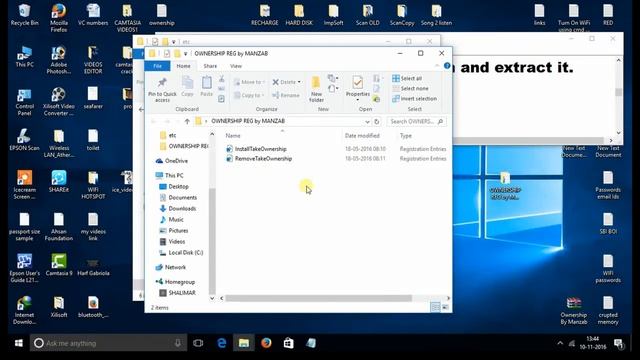Select Recycle Bin desktop icon
640x360 pixels.
click(24, 15)
